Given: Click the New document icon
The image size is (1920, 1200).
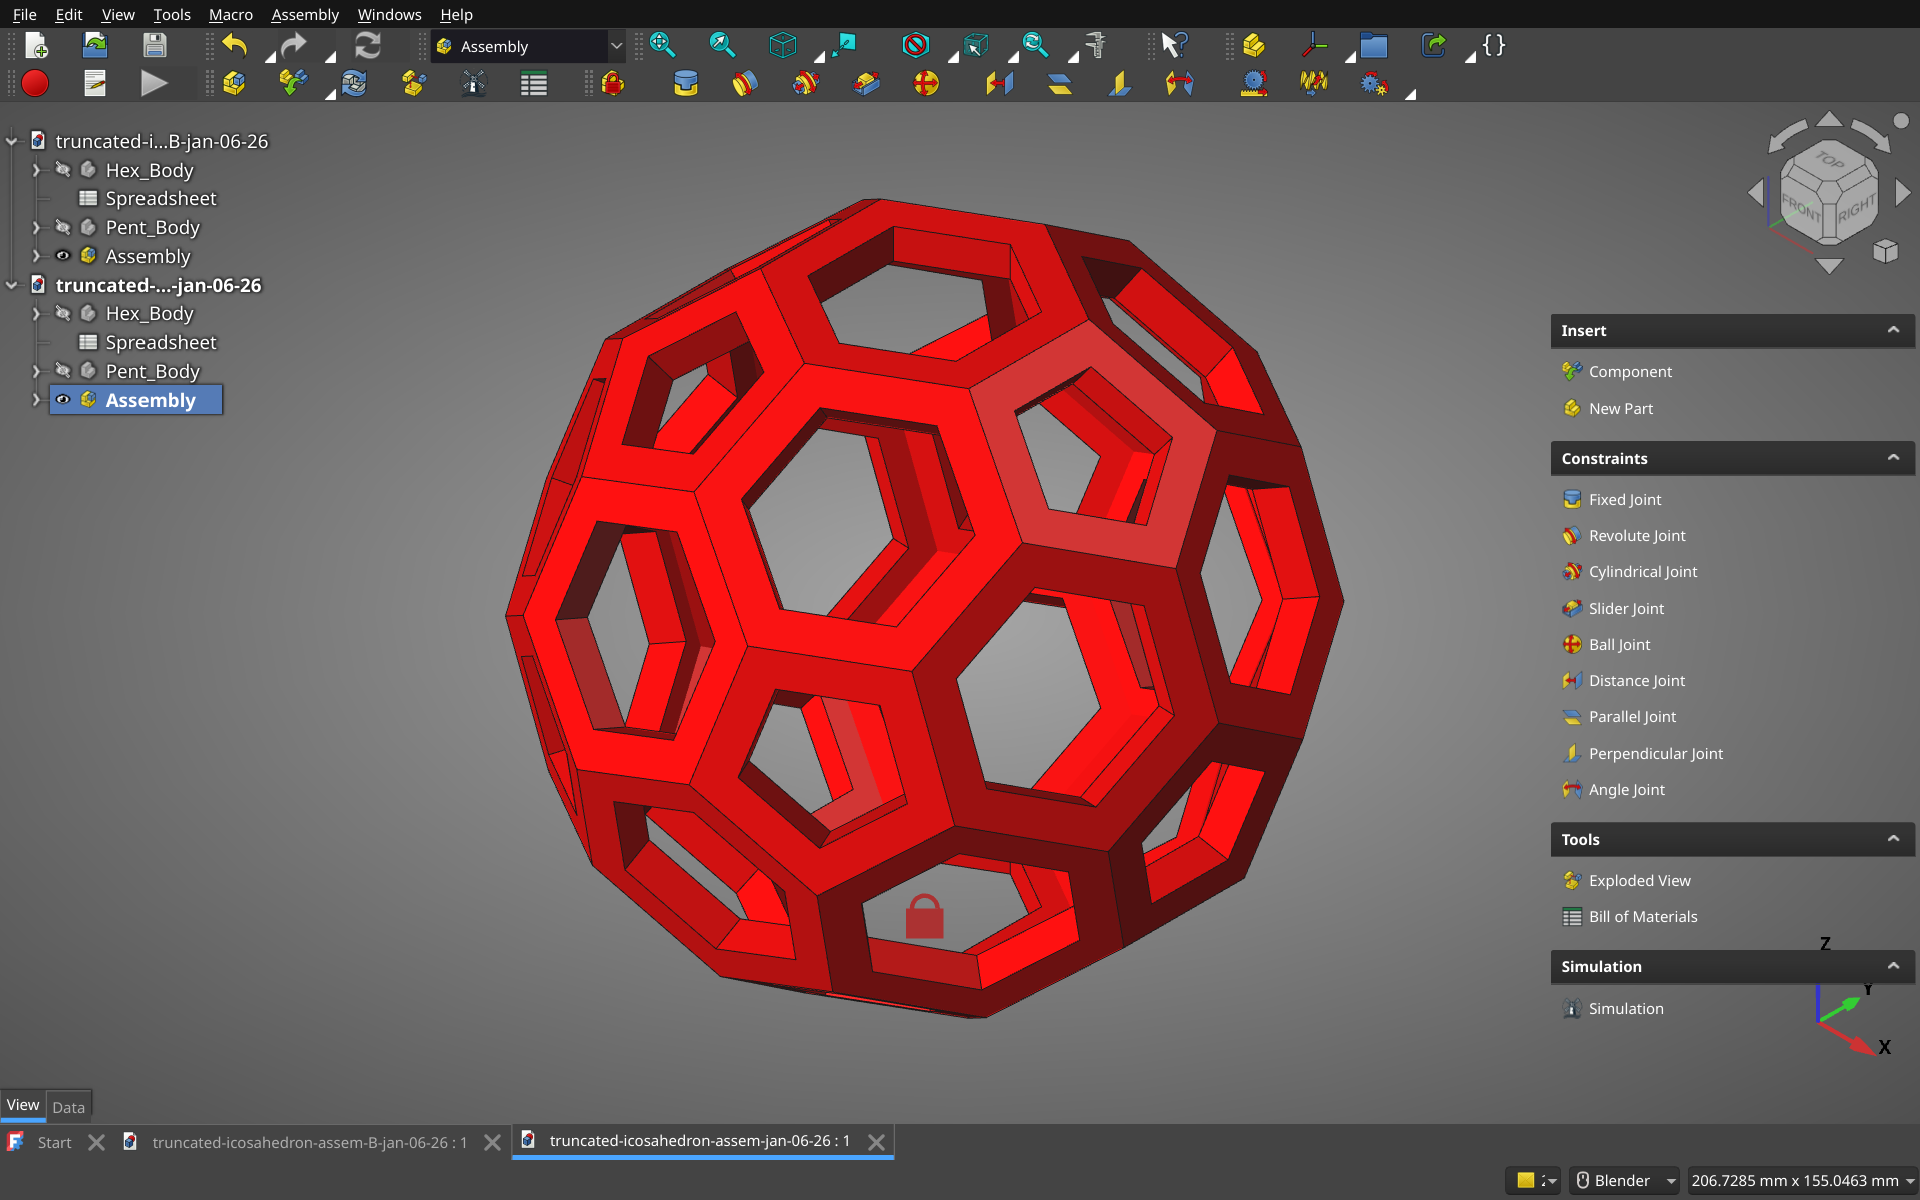Looking at the screenshot, I should coord(36,46).
